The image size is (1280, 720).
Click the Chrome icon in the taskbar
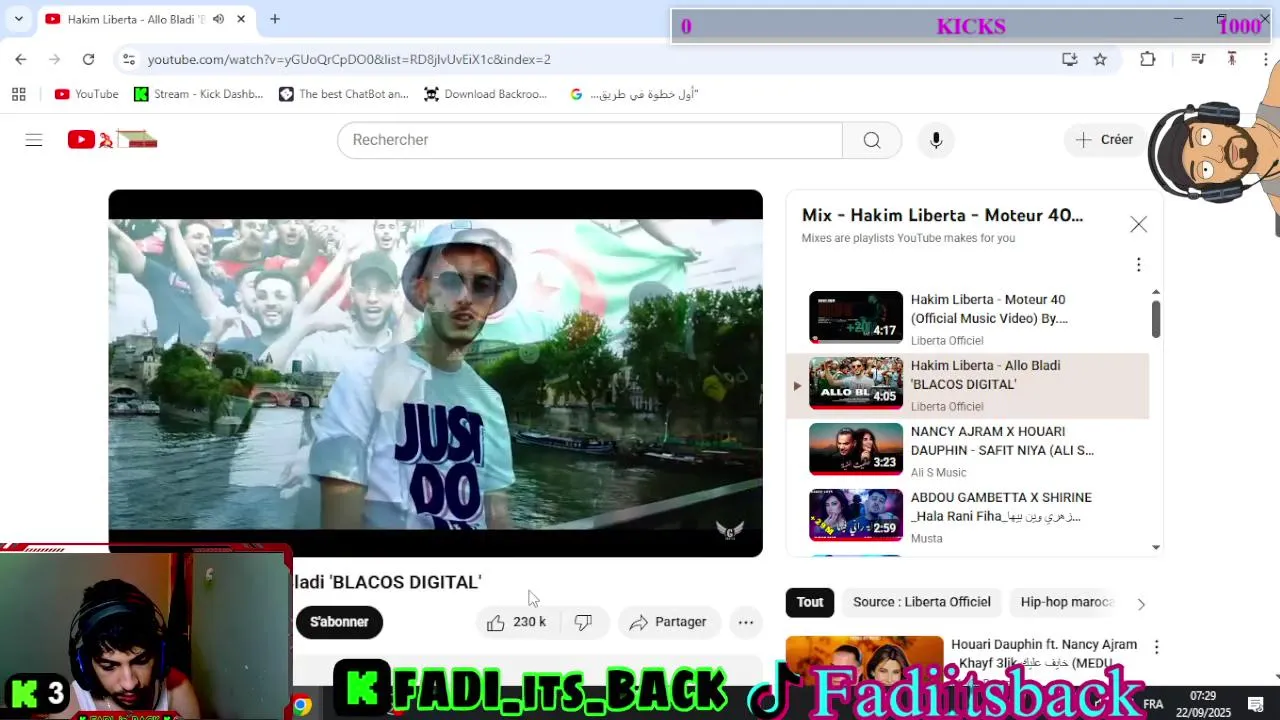click(x=301, y=706)
